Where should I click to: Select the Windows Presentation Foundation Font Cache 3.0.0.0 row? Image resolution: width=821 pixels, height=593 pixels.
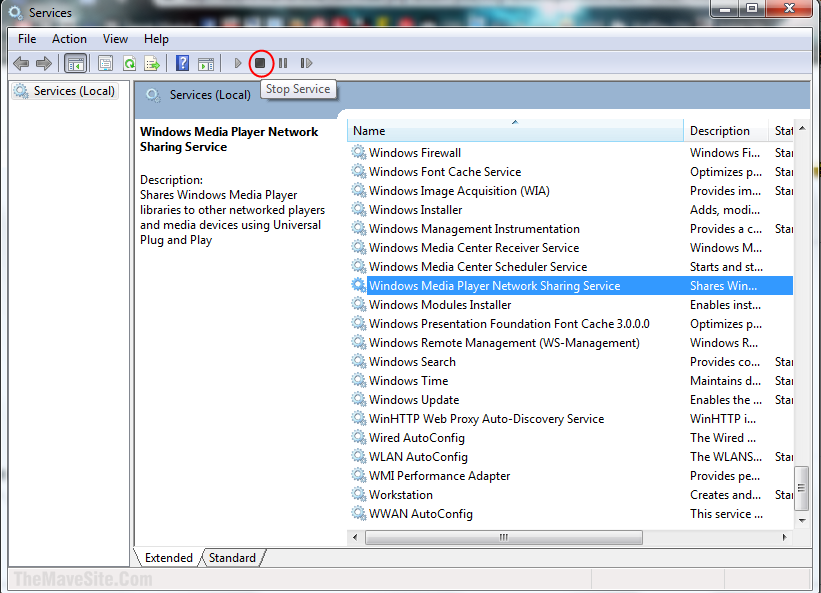pos(570,323)
